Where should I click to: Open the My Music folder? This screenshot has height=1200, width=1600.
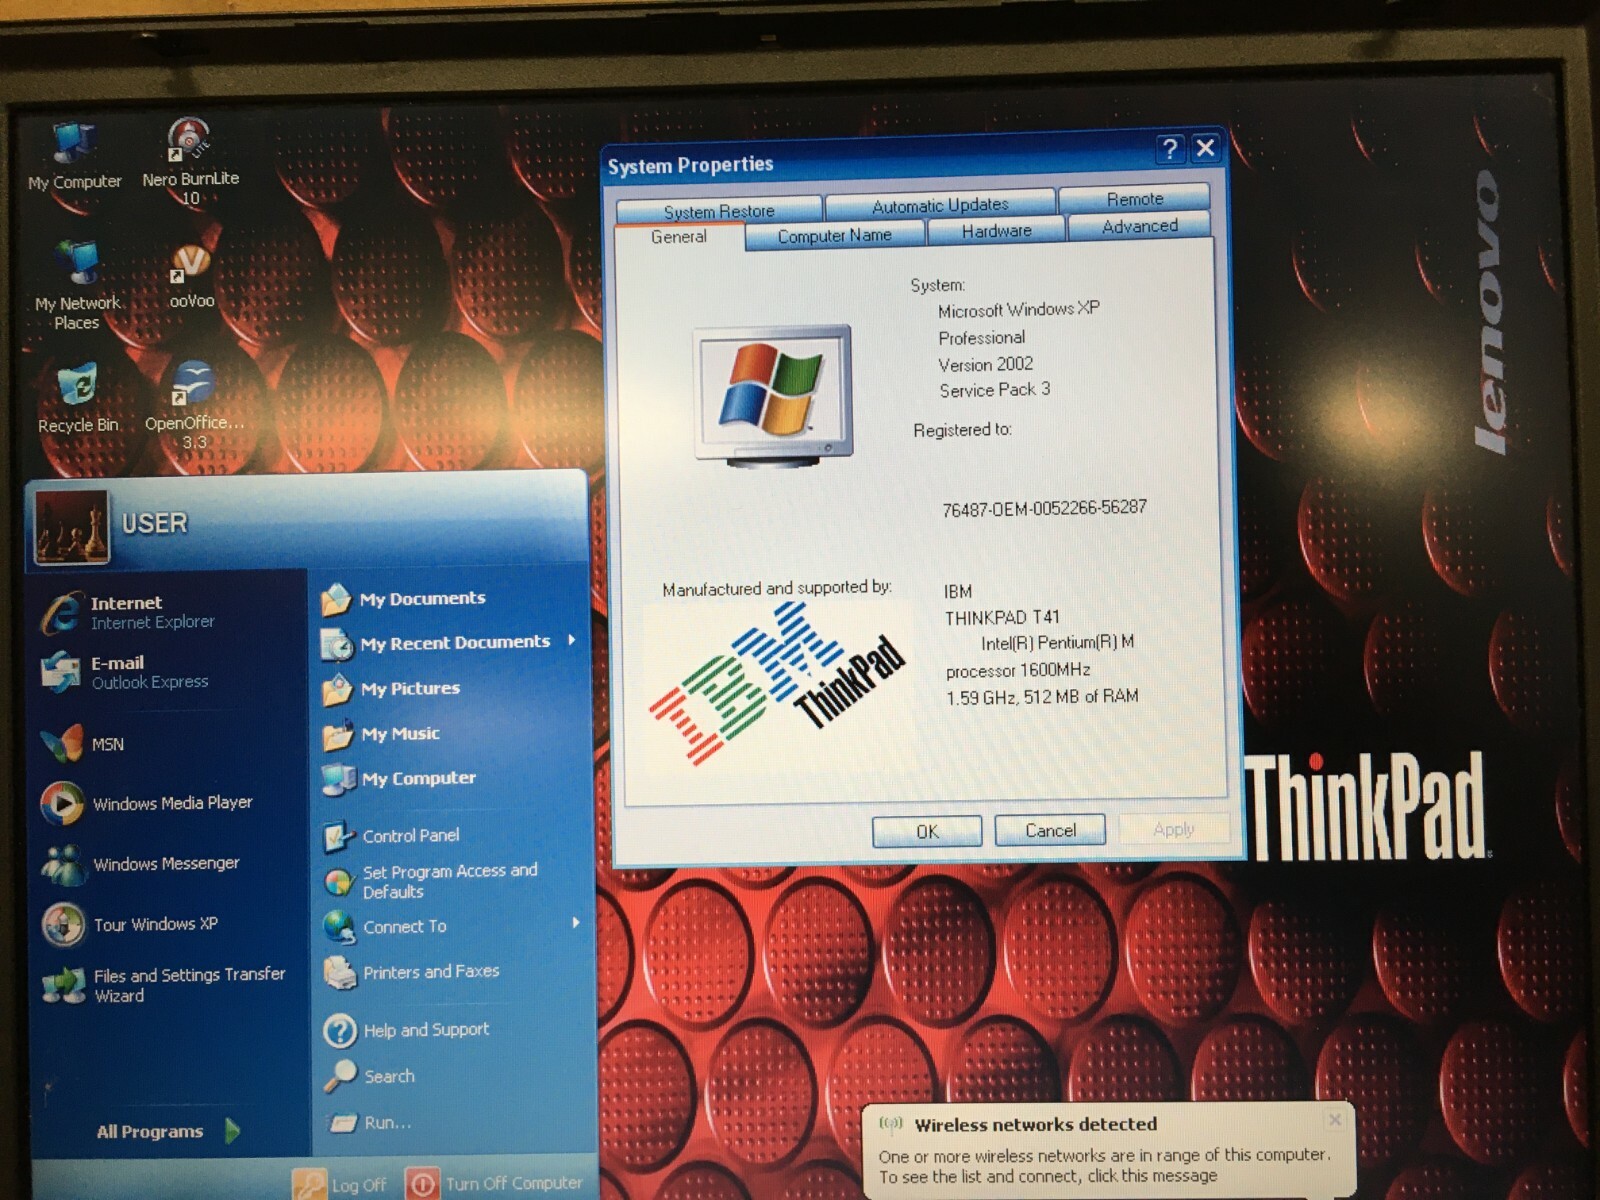381,734
